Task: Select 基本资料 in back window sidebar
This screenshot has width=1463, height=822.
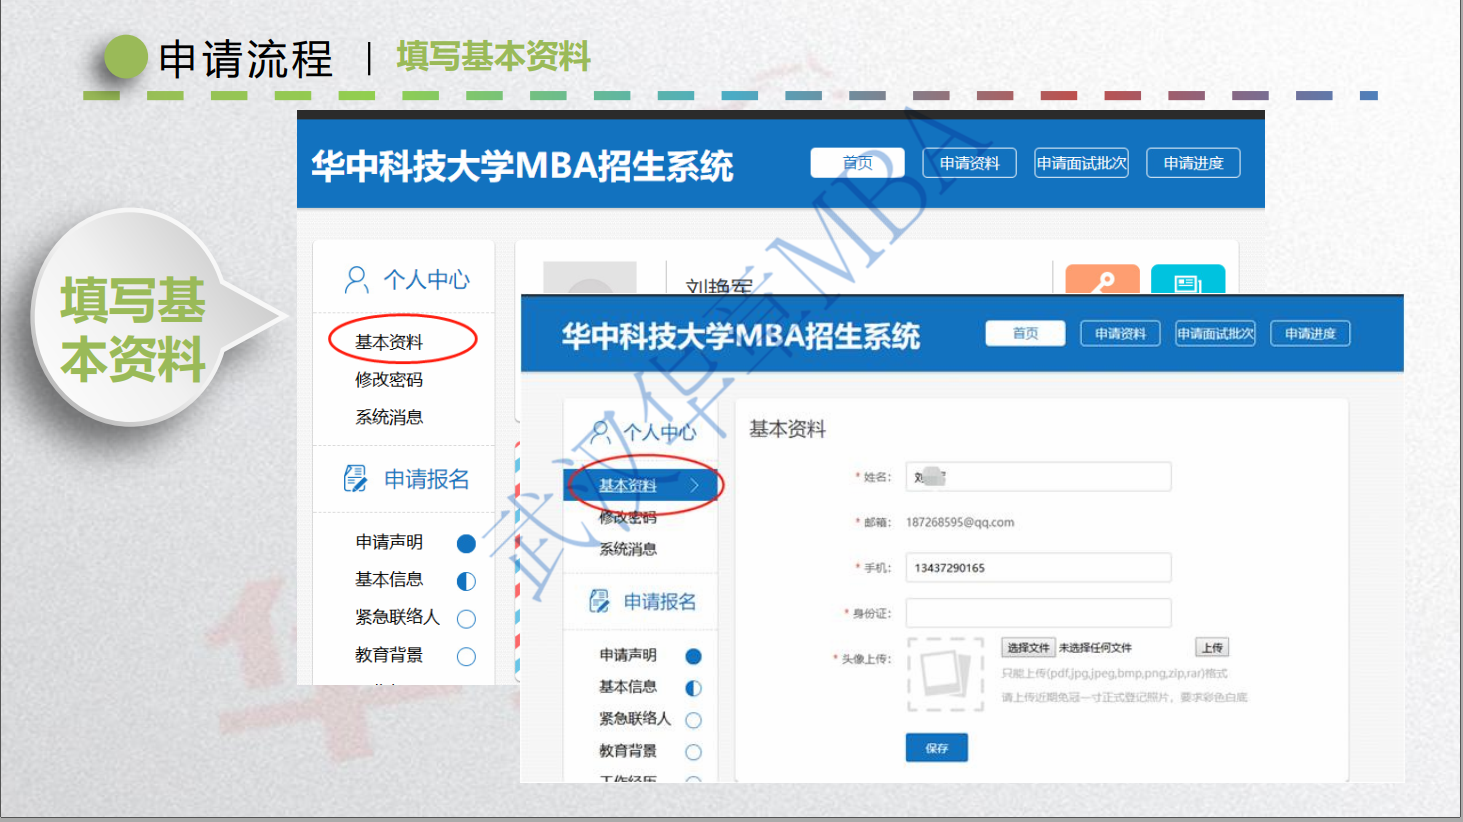Action: point(389,342)
